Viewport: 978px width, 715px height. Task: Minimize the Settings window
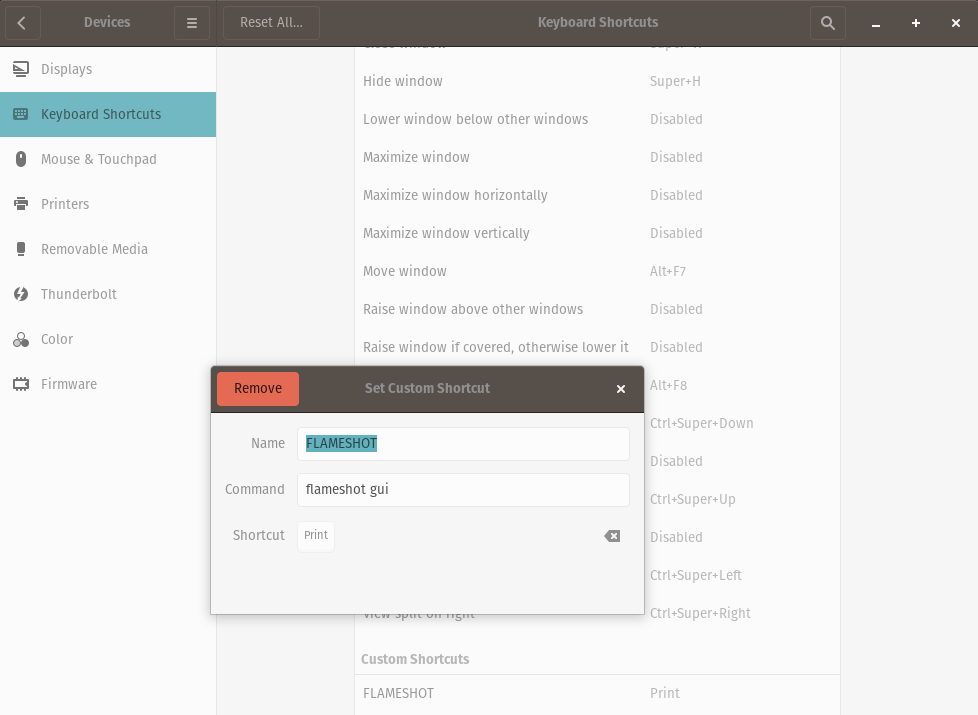point(876,24)
